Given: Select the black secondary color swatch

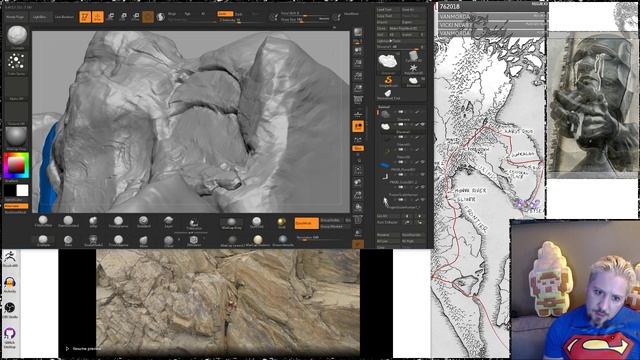Looking at the screenshot, I should click(10, 190).
